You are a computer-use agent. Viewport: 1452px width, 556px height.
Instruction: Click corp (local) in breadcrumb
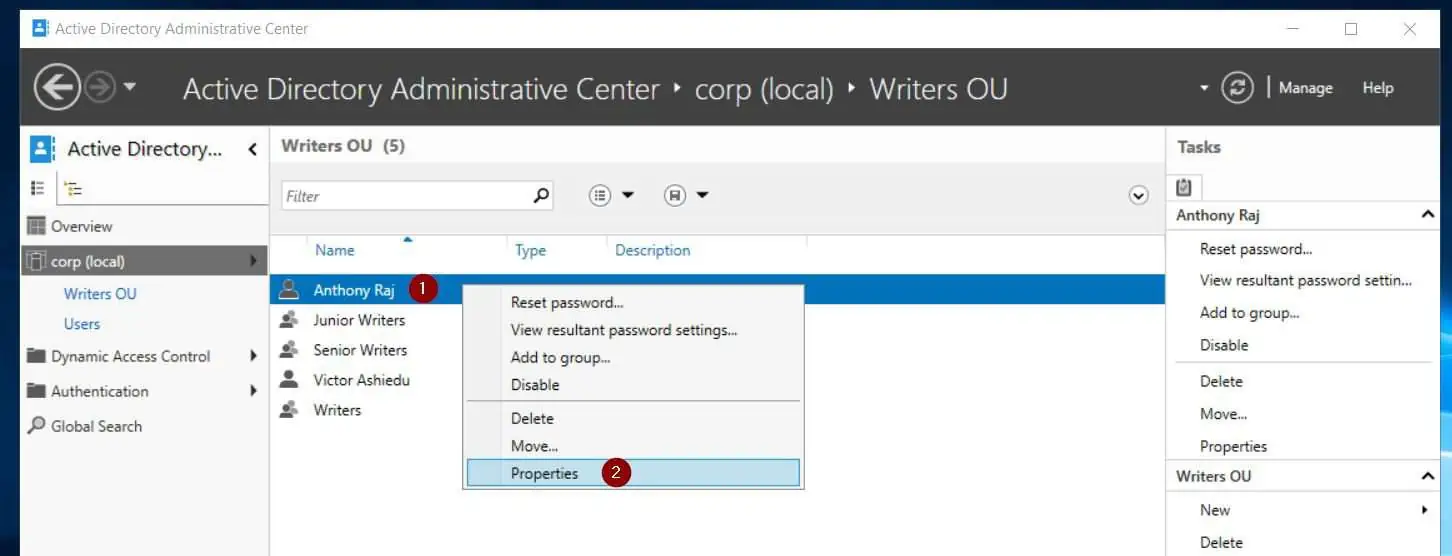(764, 89)
